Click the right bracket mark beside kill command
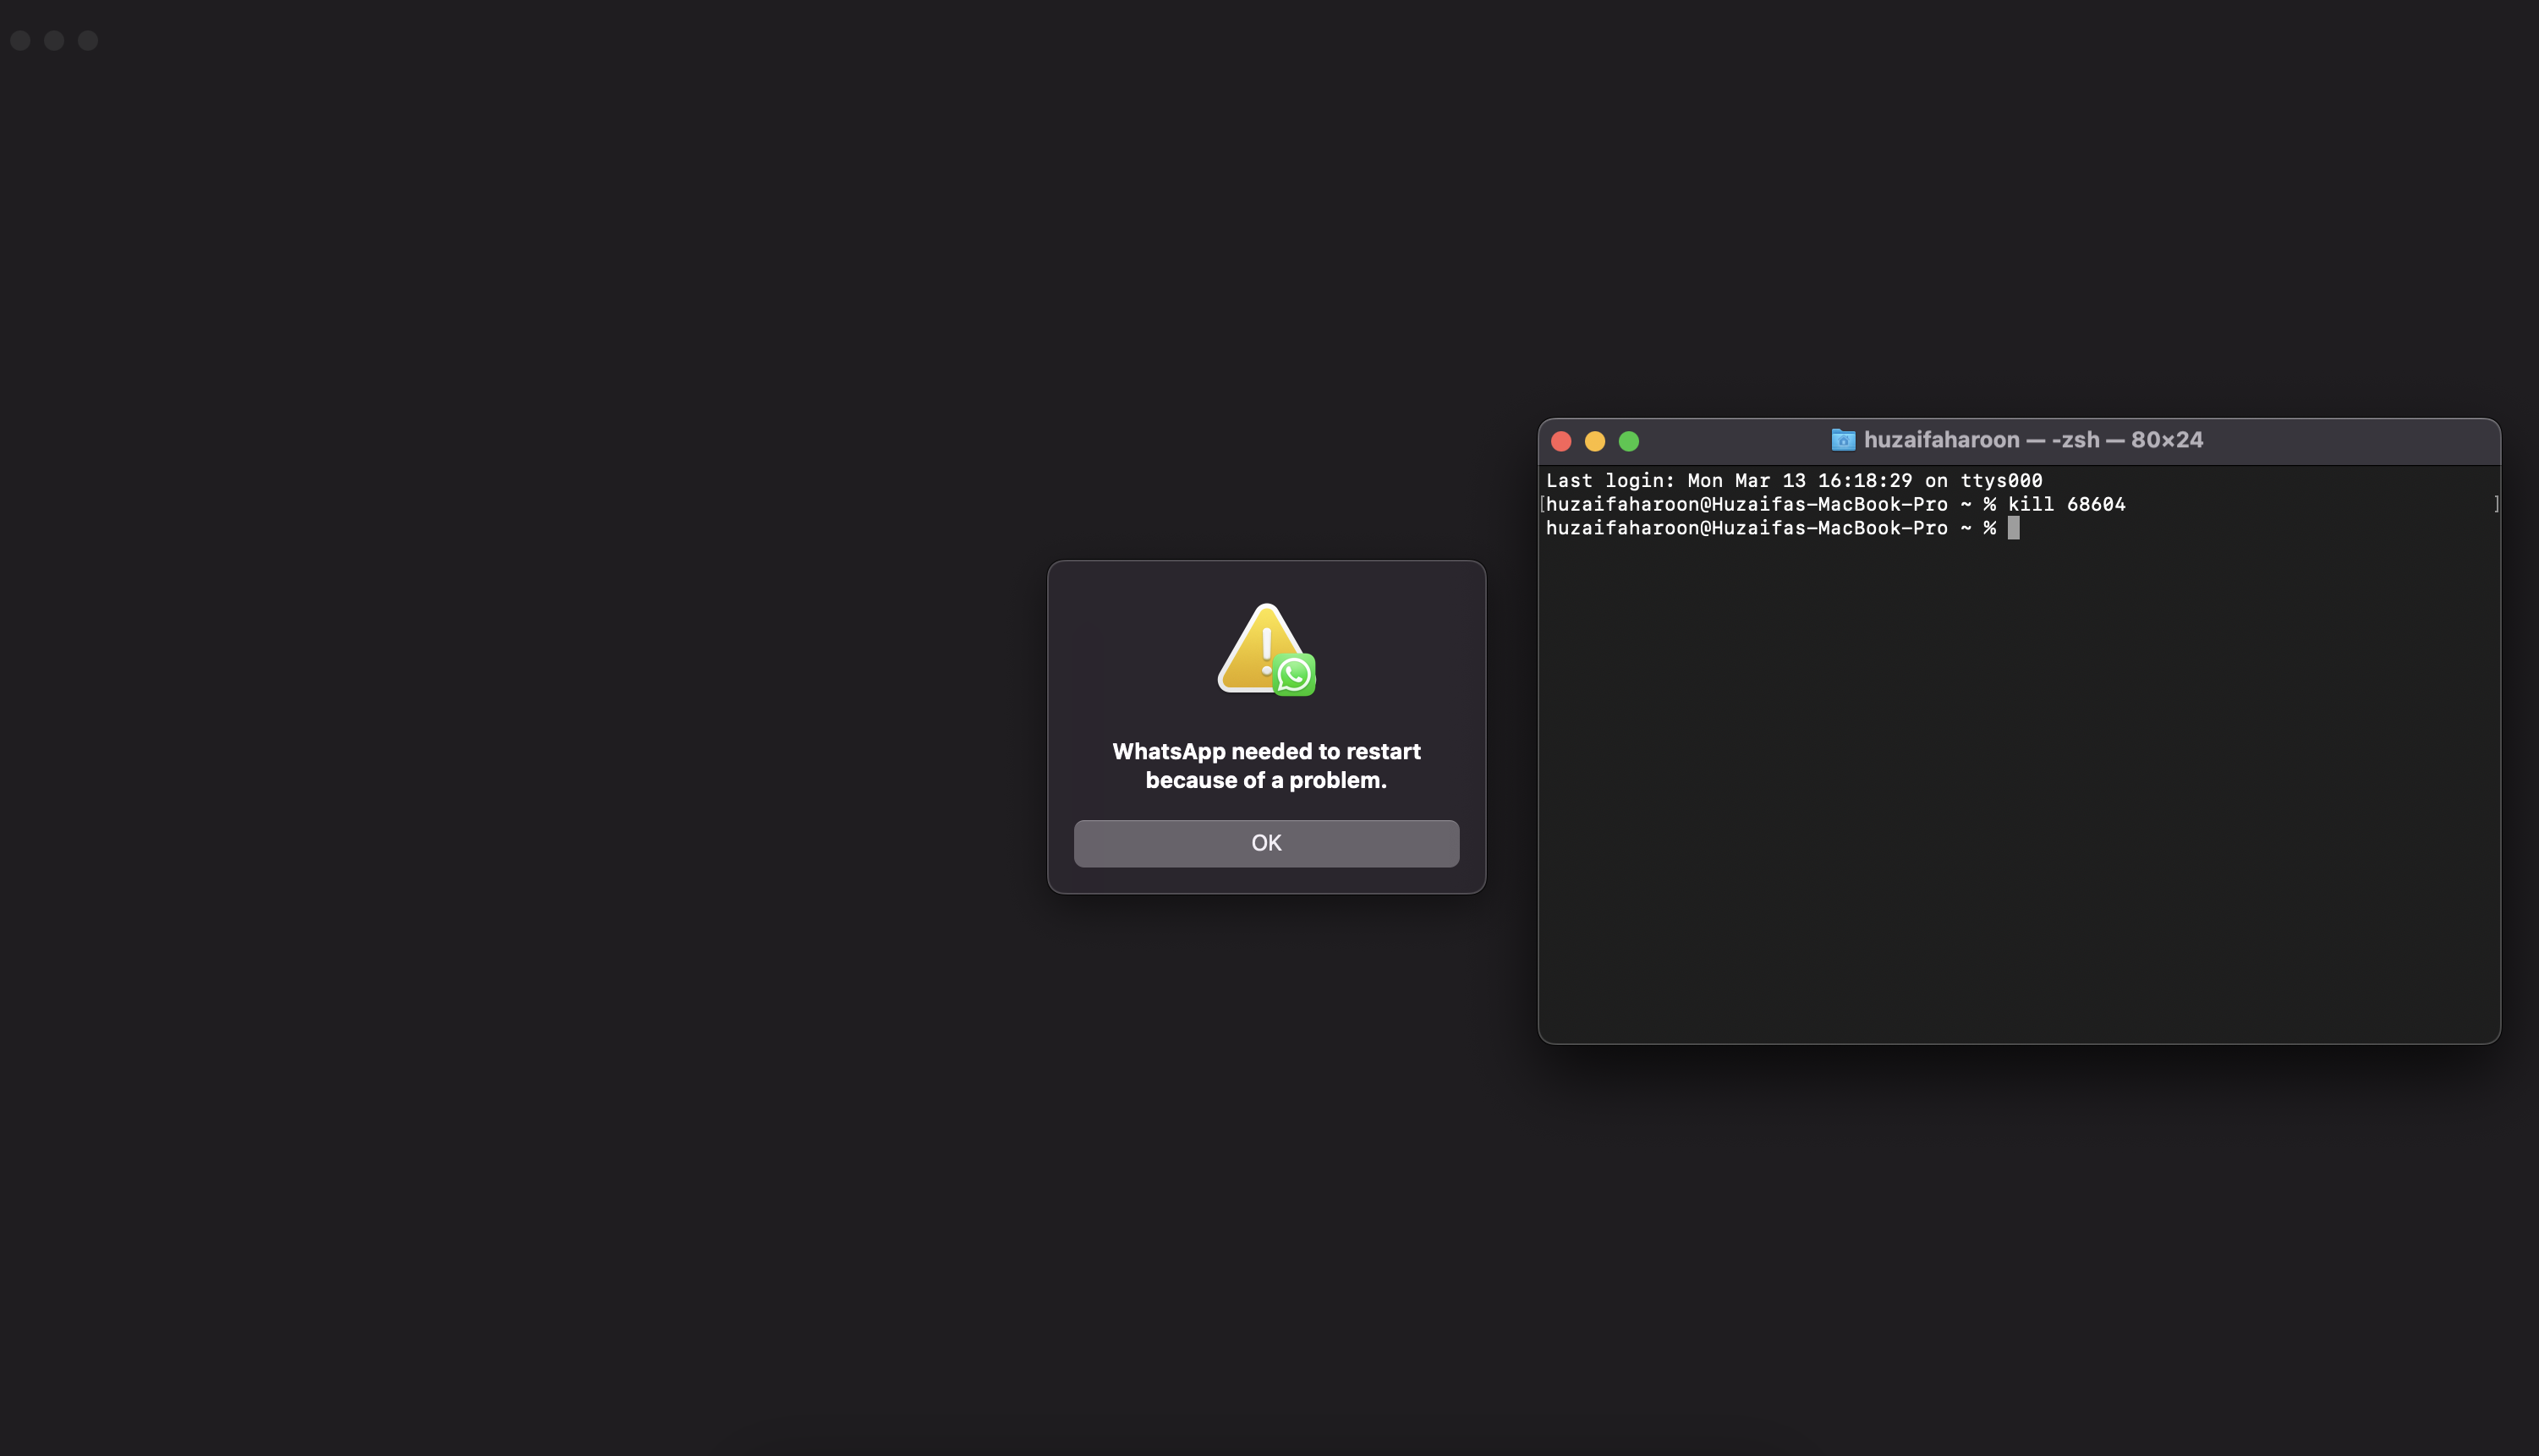Screen dimensions: 2539x1456 tap(2495, 505)
